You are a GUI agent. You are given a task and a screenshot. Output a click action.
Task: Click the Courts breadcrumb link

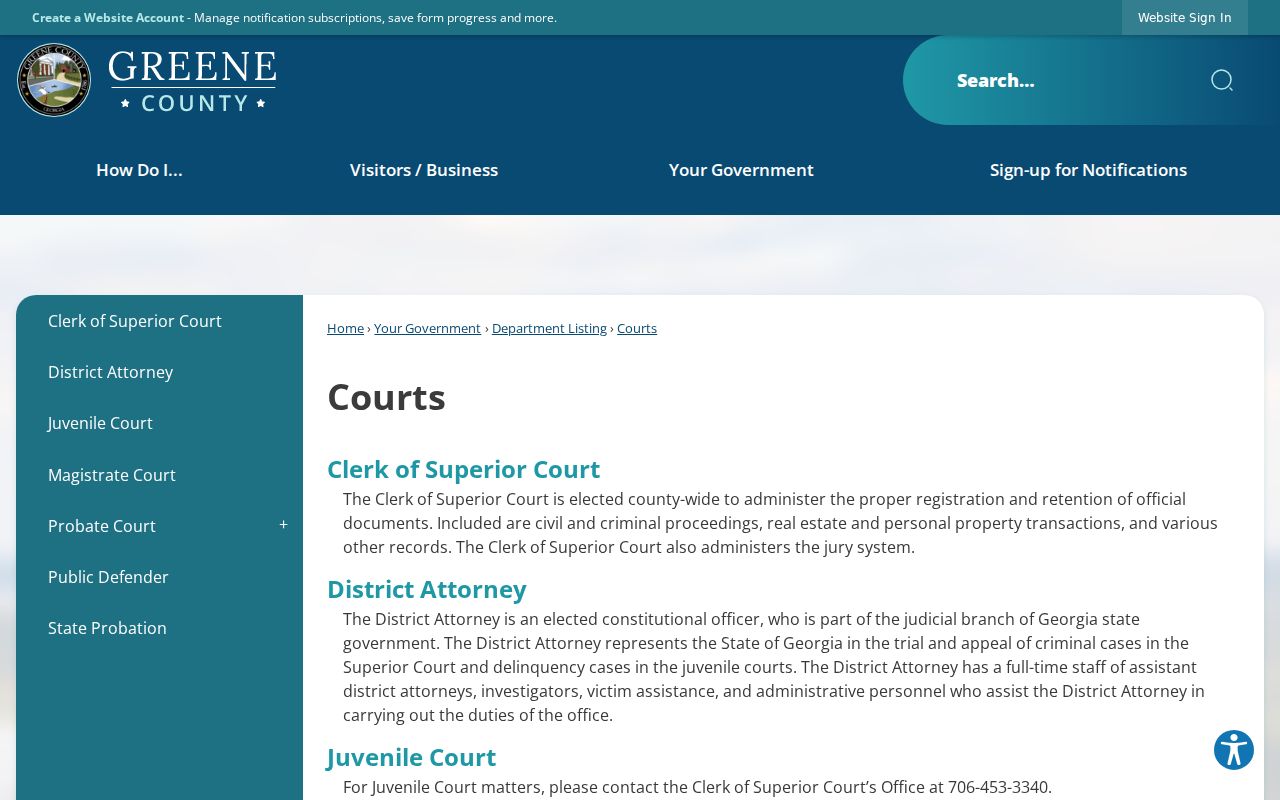point(637,328)
